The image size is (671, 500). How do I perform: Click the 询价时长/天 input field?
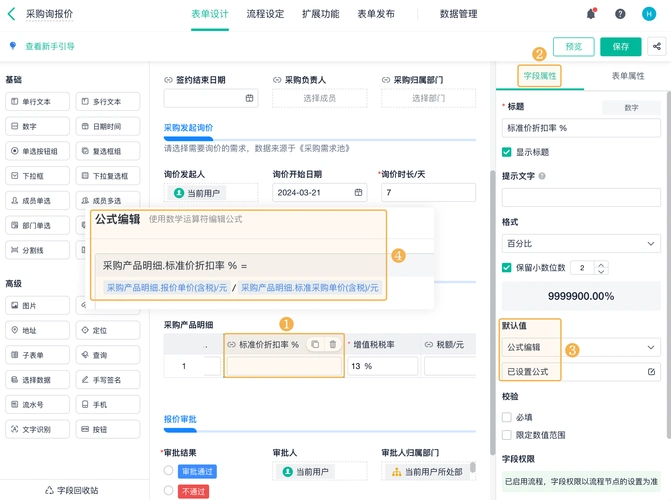428,192
